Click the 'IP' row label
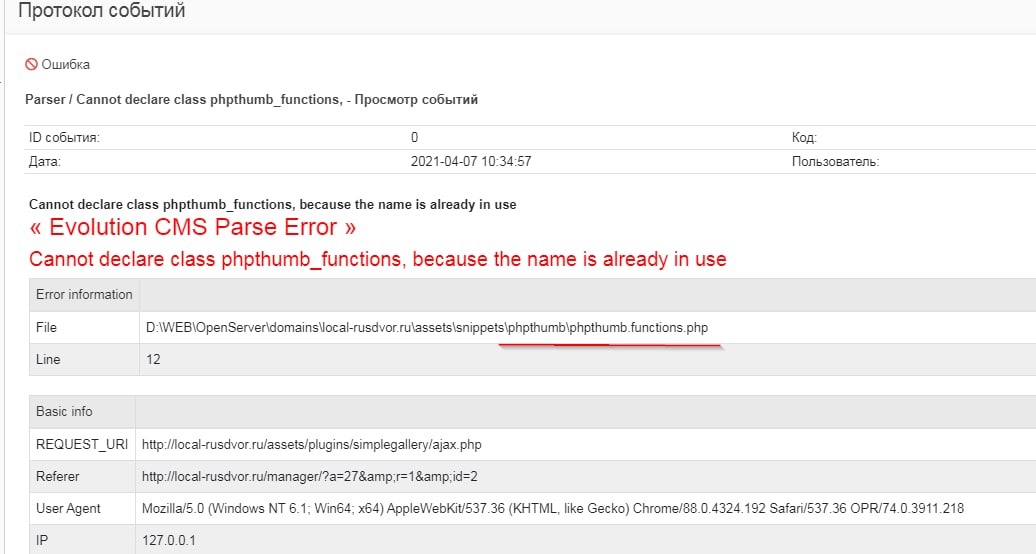The image size is (1036, 554). (x=42, y=540)
